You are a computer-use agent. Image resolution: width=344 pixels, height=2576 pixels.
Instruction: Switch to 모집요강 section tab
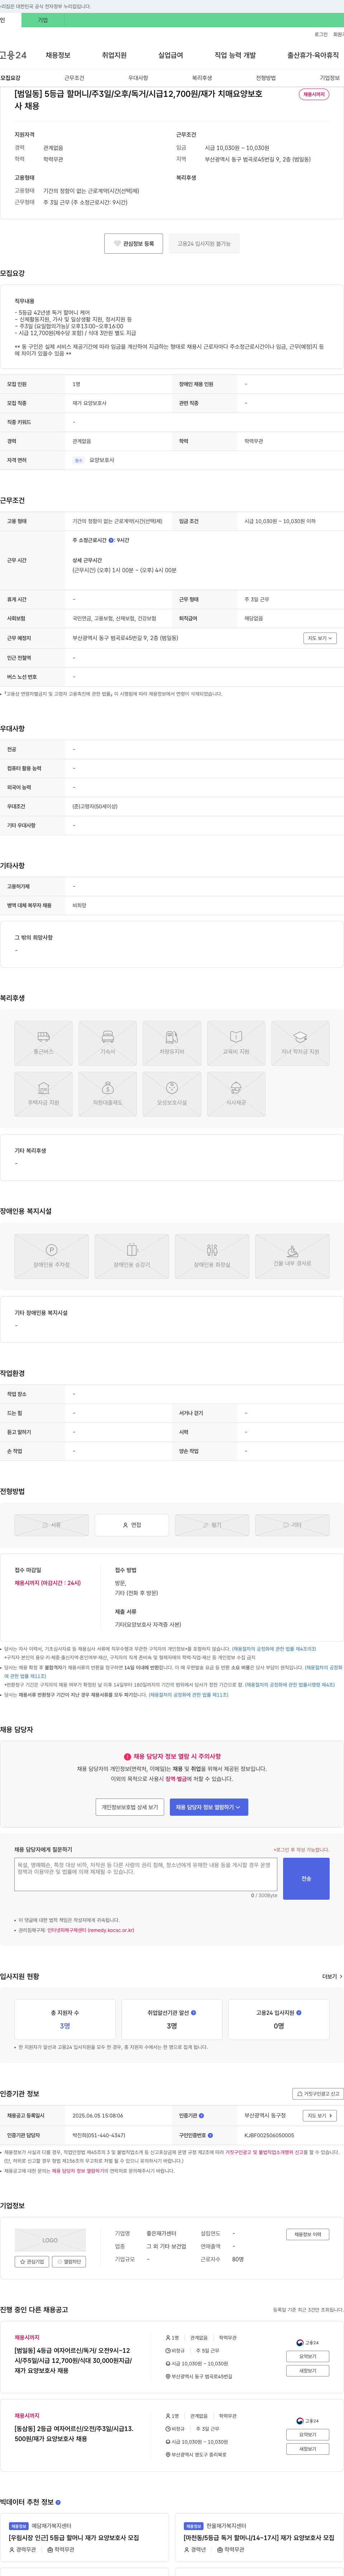coord(10,77)
